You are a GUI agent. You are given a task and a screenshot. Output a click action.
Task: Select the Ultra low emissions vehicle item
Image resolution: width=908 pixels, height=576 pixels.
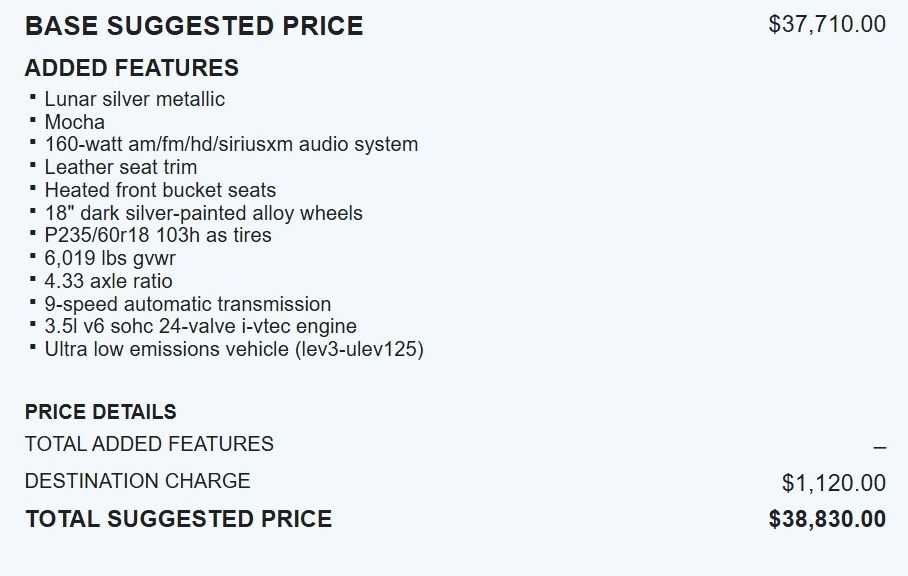[234, 349]
